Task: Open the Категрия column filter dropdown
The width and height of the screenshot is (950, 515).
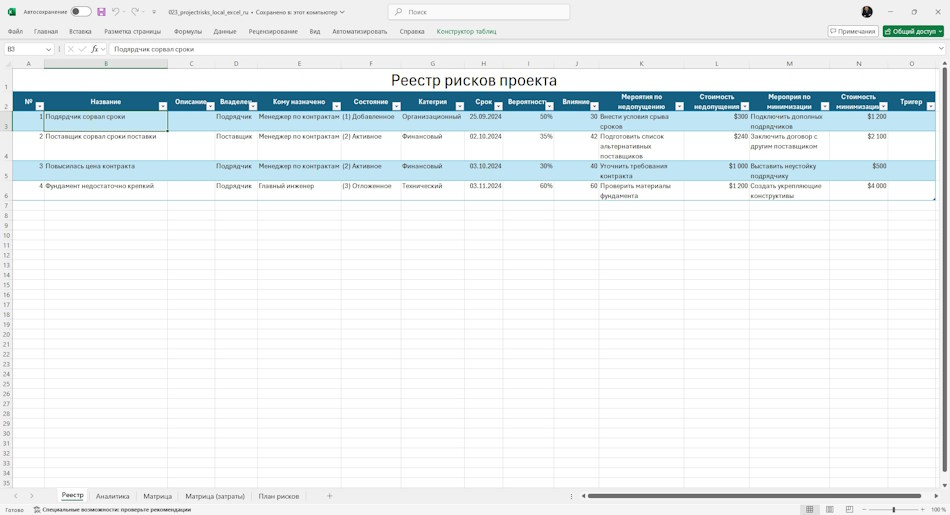Action: coord(460,106)
